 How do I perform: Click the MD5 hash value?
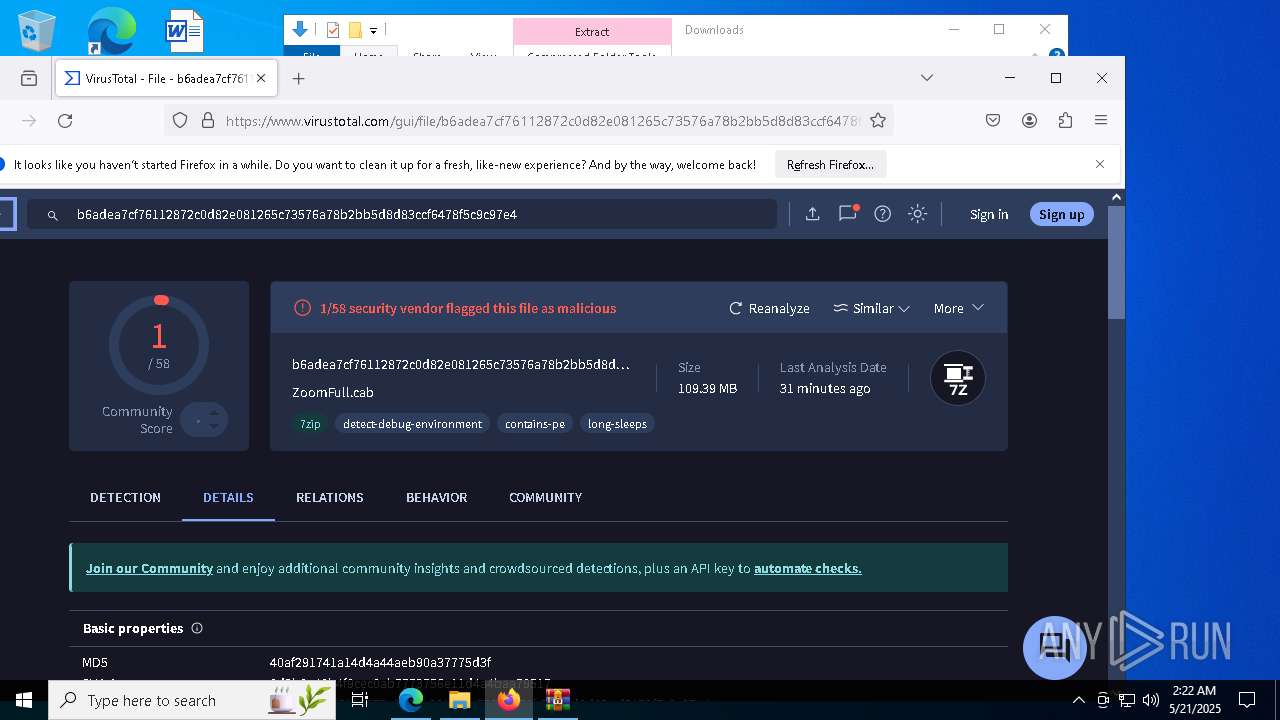(380, 662)
